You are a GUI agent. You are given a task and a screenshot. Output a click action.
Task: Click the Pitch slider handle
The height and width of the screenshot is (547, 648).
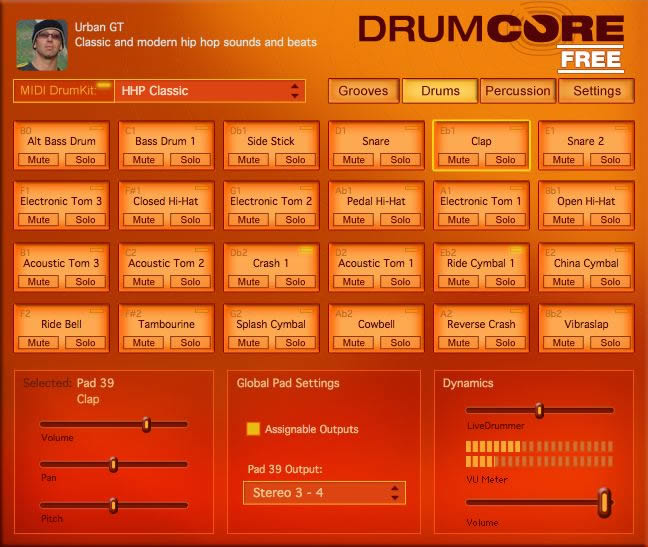113,505
